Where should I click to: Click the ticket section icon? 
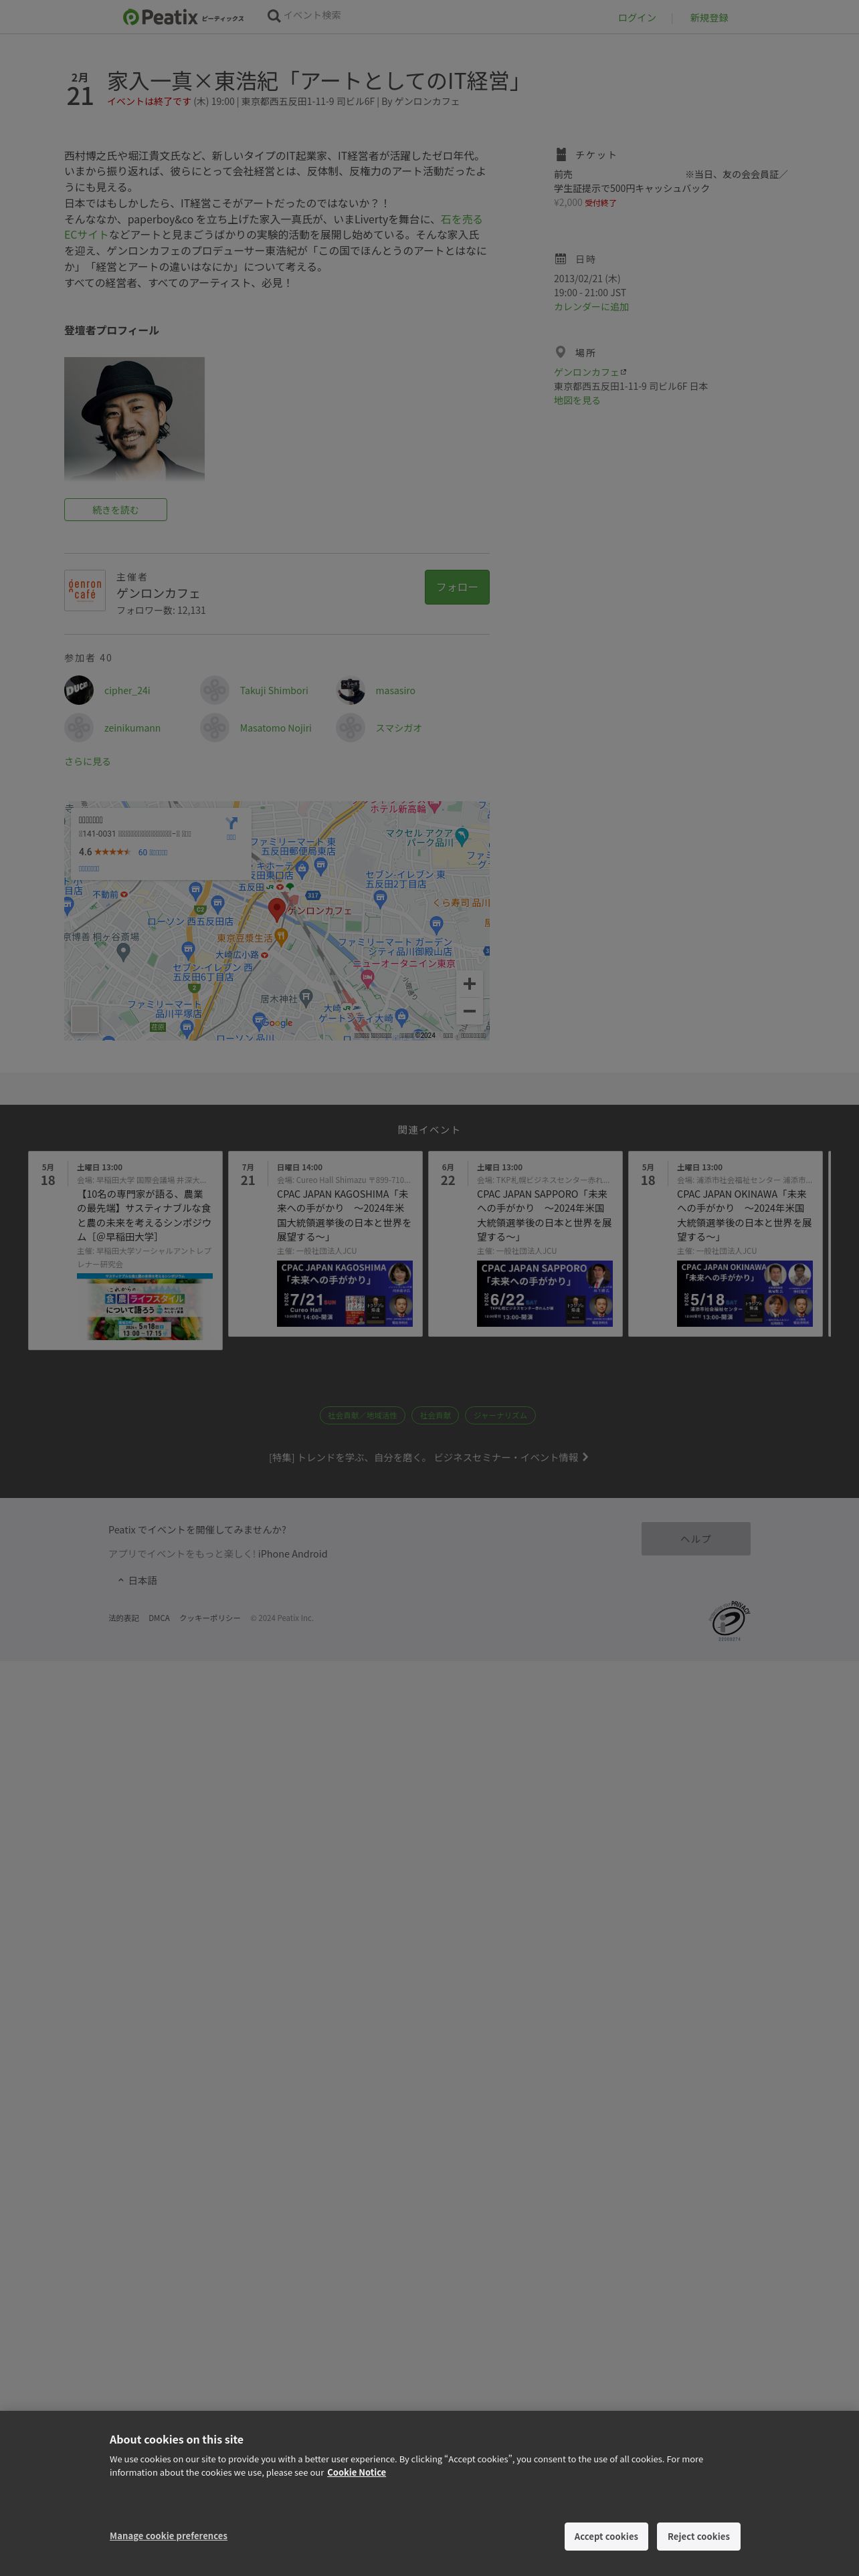coord(561,155)
